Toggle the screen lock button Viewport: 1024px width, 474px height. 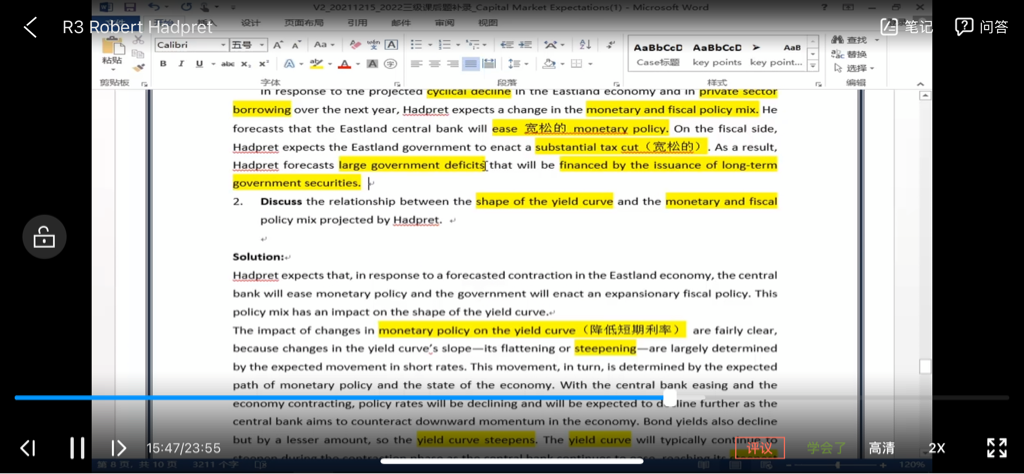point(45,237)
